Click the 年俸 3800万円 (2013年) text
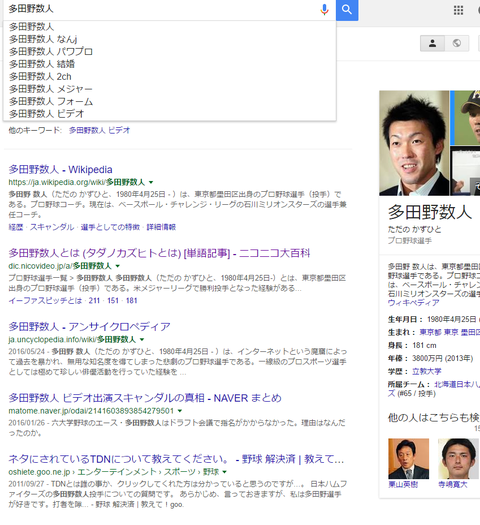 430,358
